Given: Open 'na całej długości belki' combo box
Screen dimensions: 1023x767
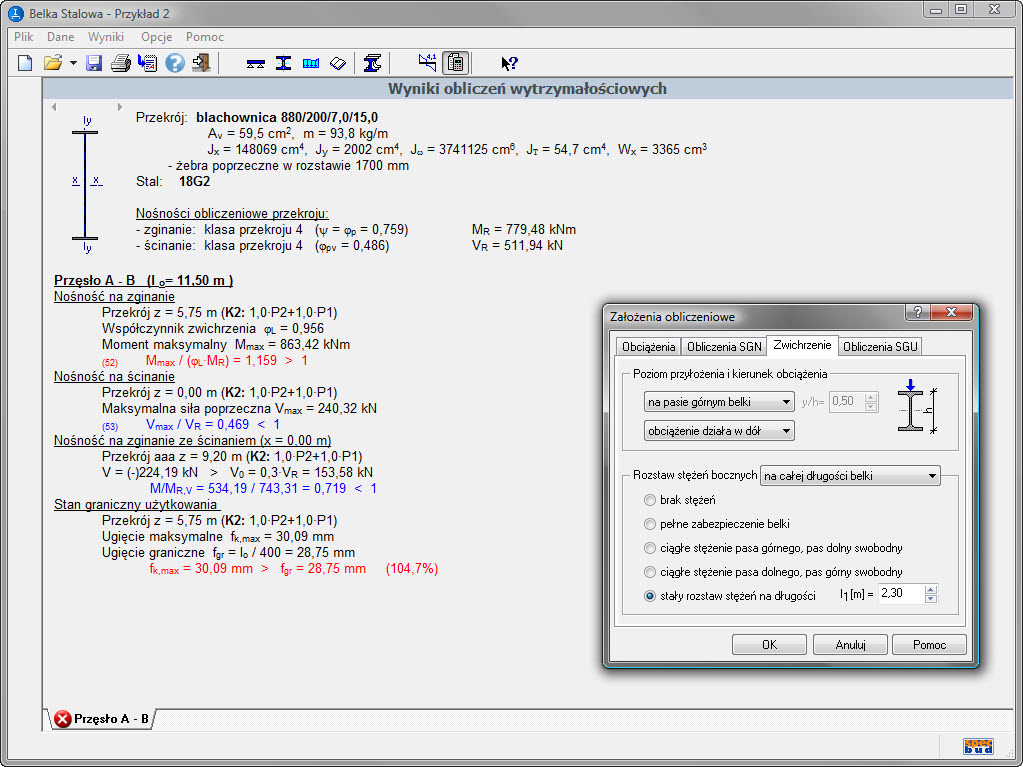Looking at the screenshot, I should click(x=850, y=476).
